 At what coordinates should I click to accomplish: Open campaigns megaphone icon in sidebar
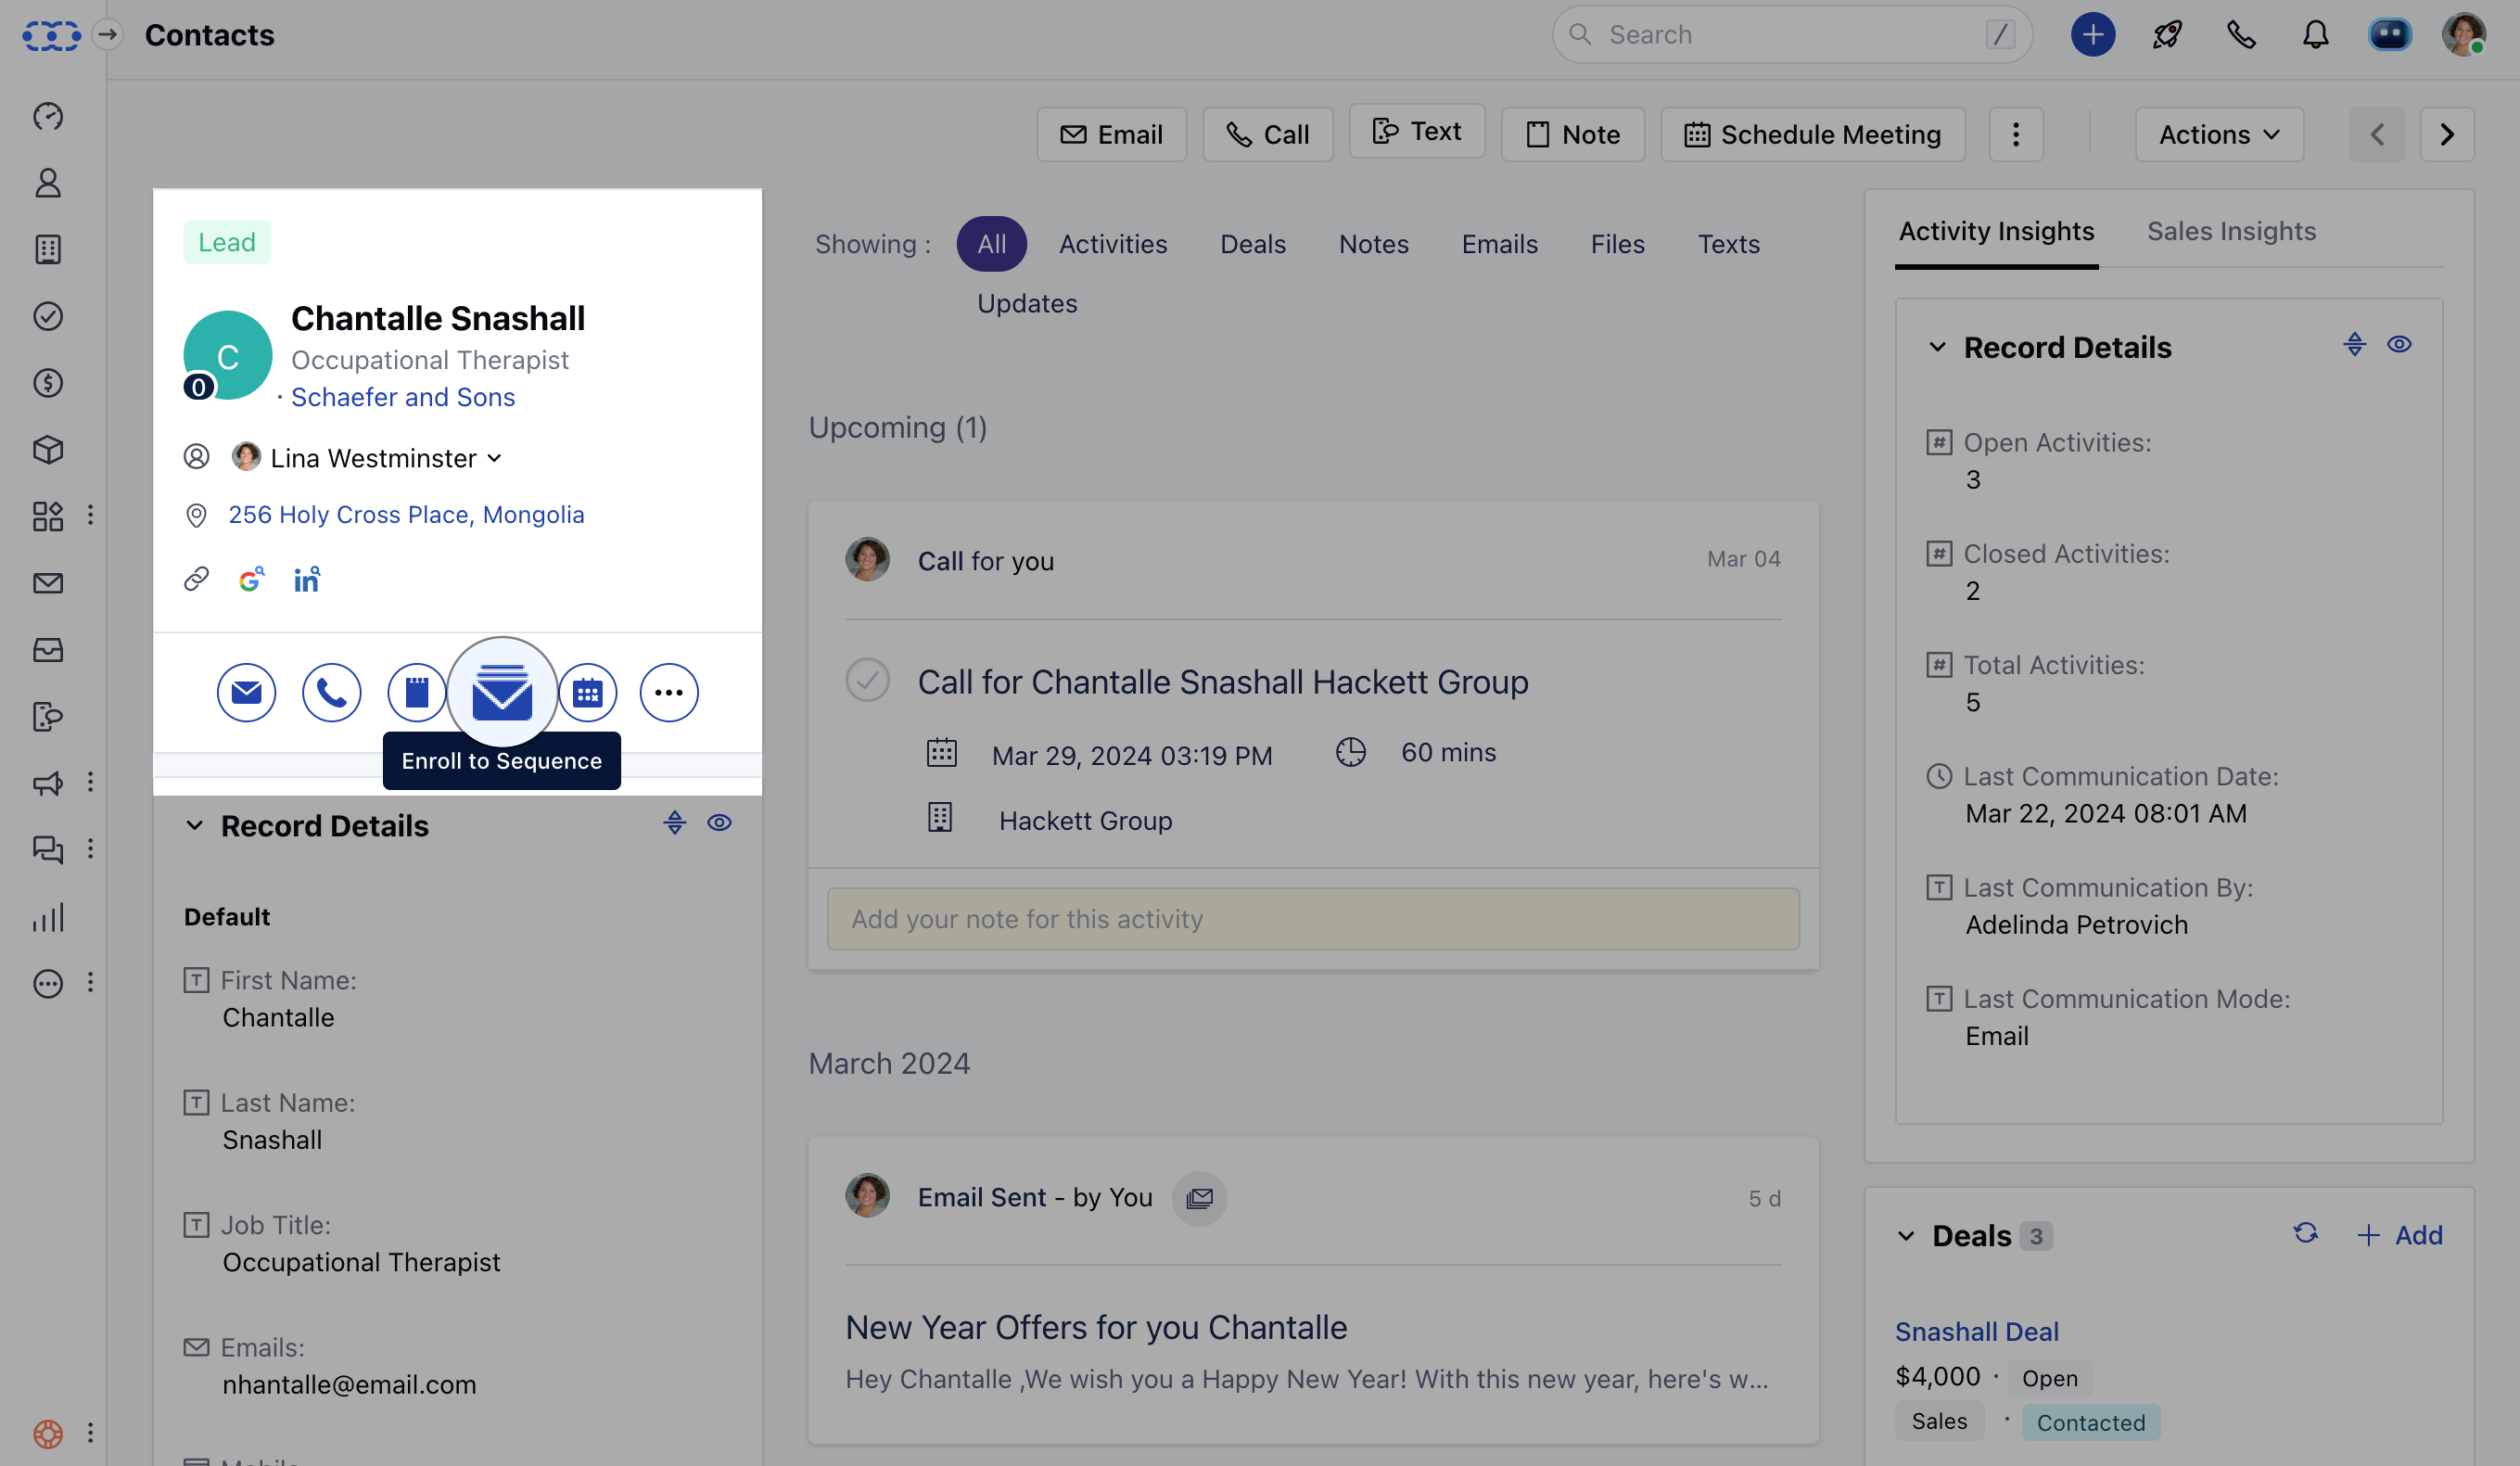click(x=48, y=783)
